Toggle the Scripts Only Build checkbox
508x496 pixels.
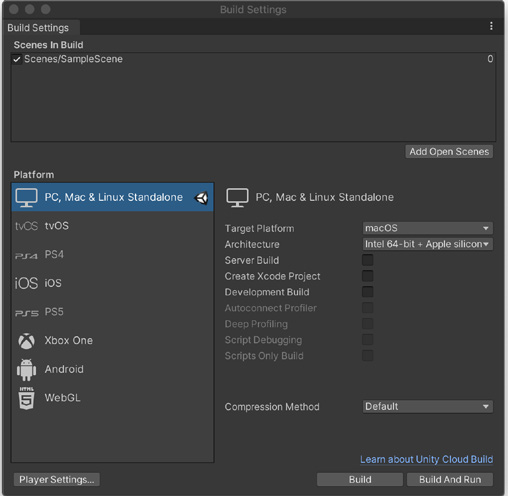(x=368, y=356)
